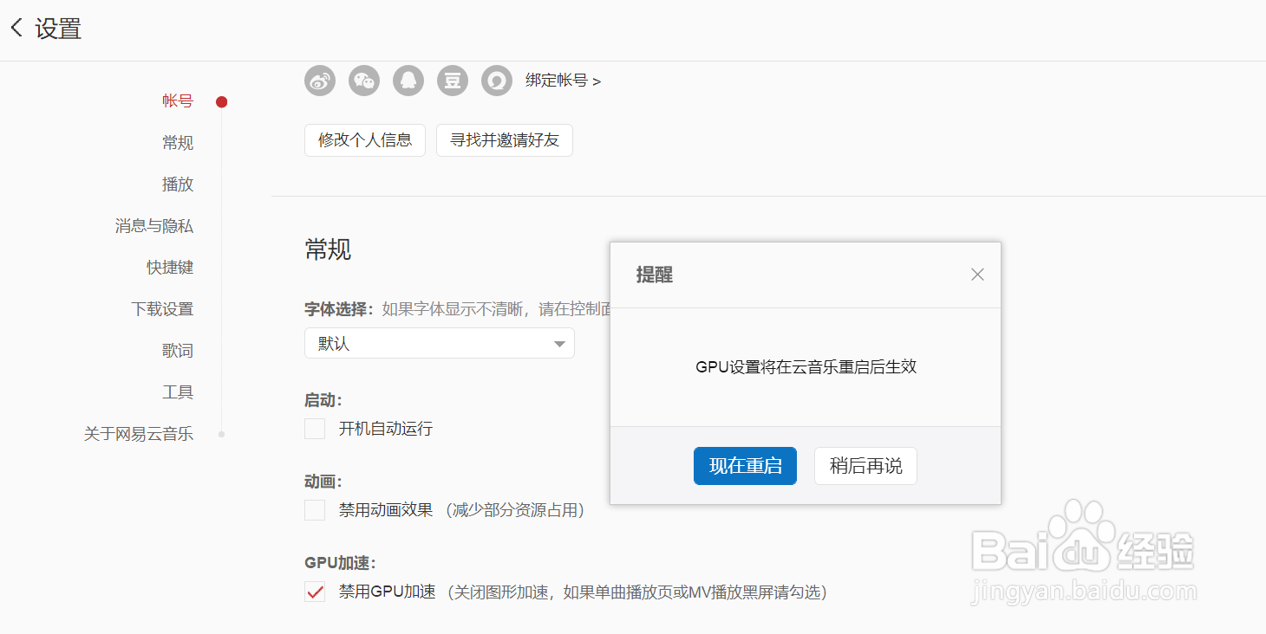This screenshot has width=1266, height=634.
Task: Close the 提醒 dialog with the X
Action: point(978,274)
